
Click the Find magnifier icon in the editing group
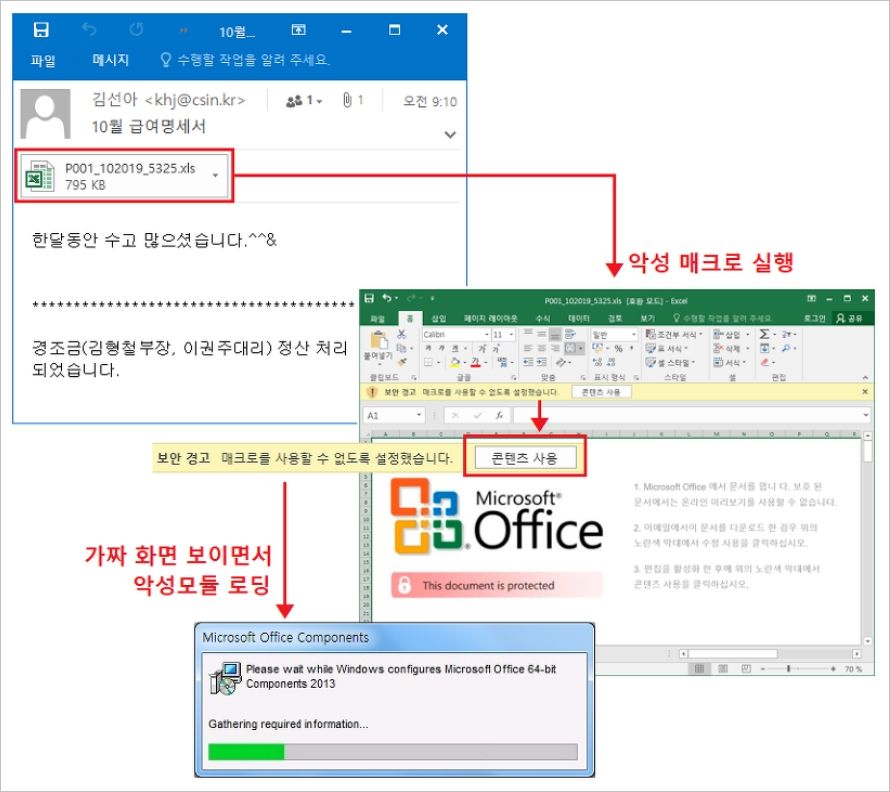[x=786, y=348]
